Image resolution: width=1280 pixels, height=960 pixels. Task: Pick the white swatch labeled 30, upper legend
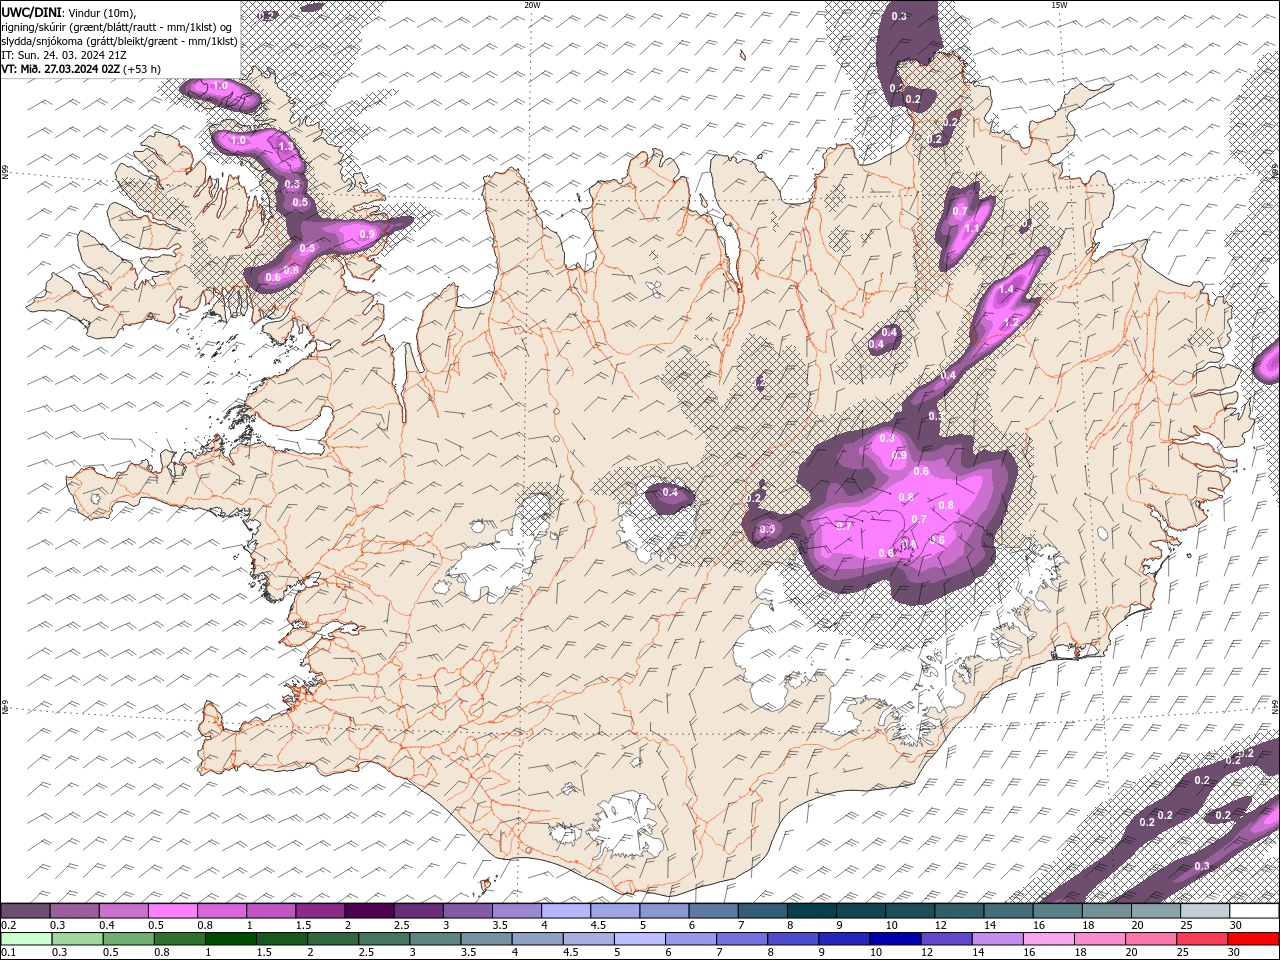(1254, 911)
